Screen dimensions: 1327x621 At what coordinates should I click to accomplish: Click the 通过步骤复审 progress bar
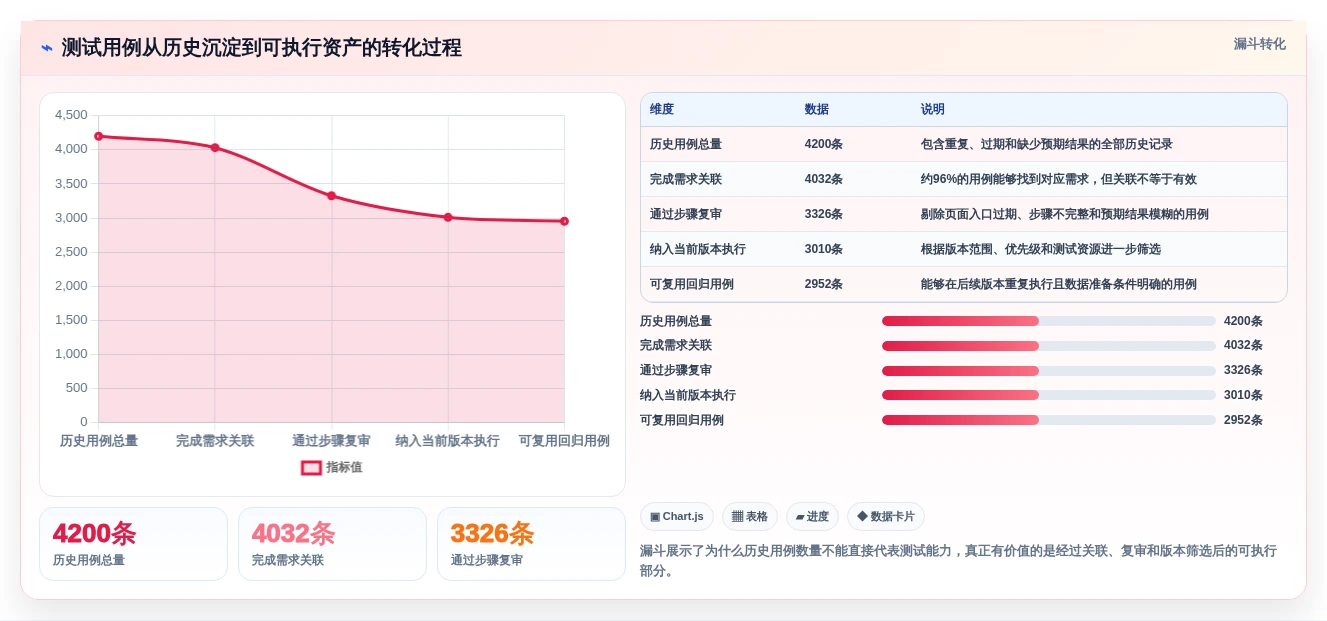pos(1049,370)
